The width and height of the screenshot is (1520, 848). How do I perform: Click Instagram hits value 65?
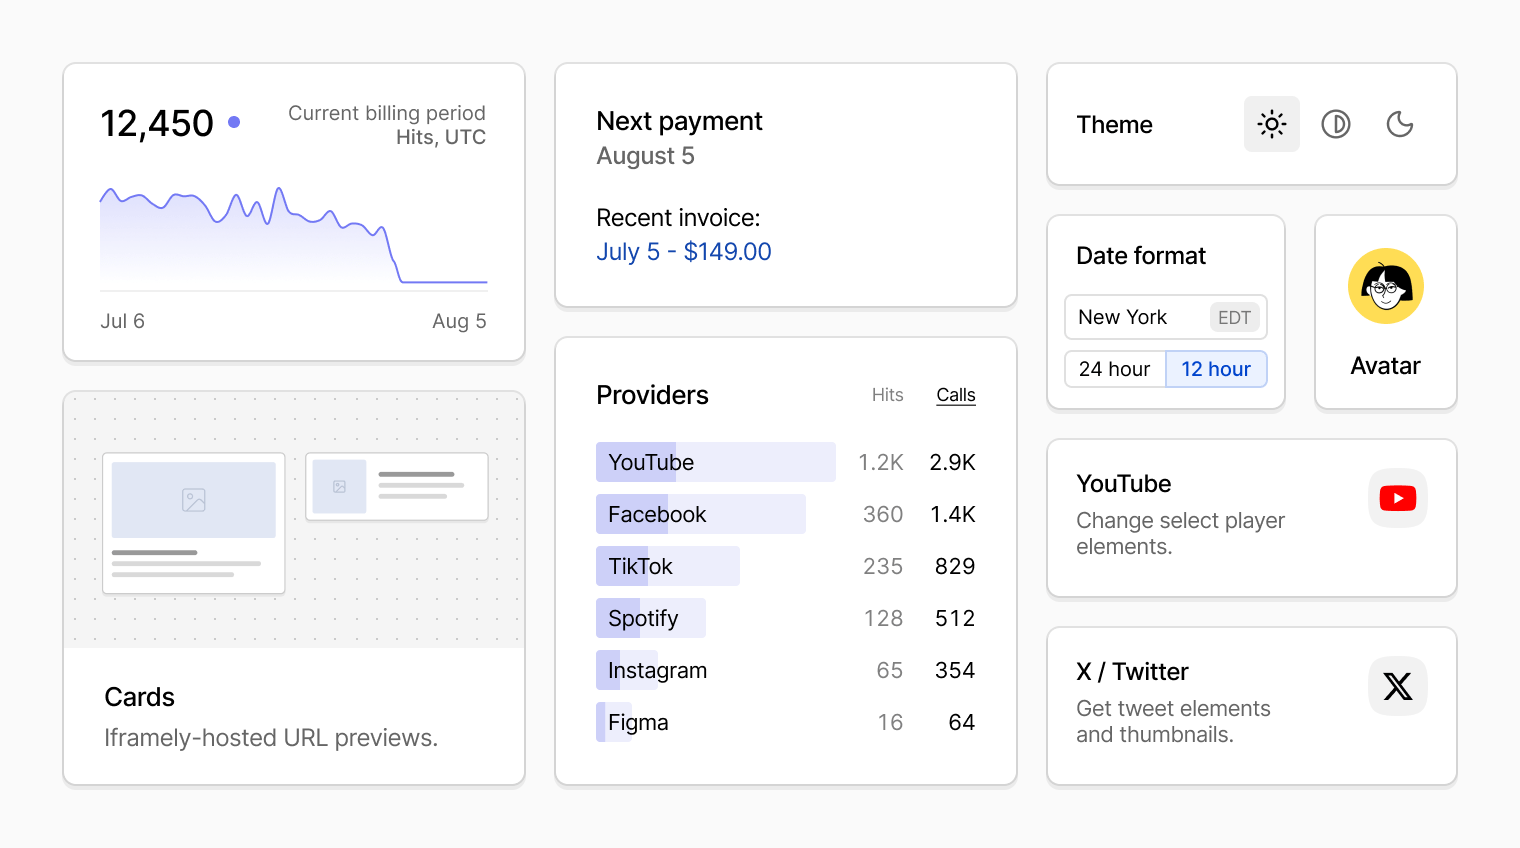890,670
